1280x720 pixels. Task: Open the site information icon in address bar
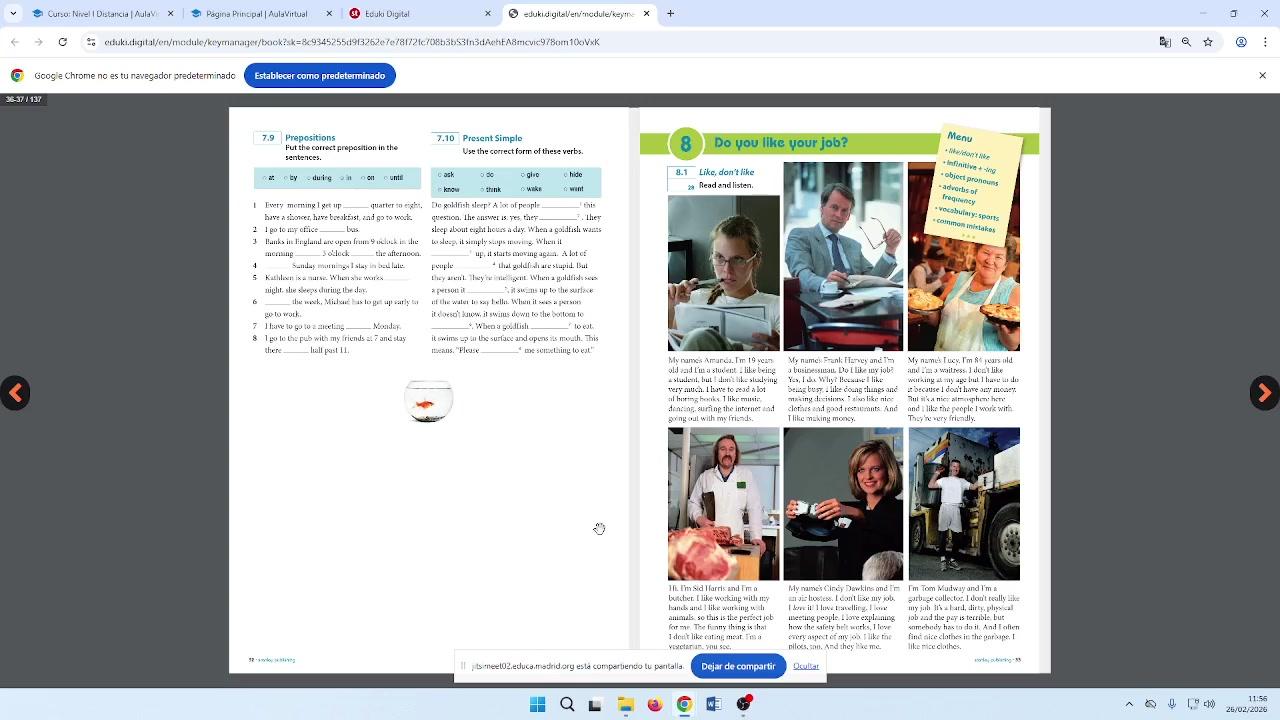(x=91, y=42)
